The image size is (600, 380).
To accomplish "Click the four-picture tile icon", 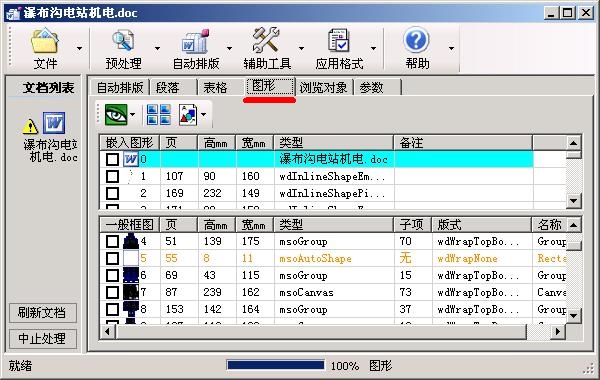I will click(159, 115).
